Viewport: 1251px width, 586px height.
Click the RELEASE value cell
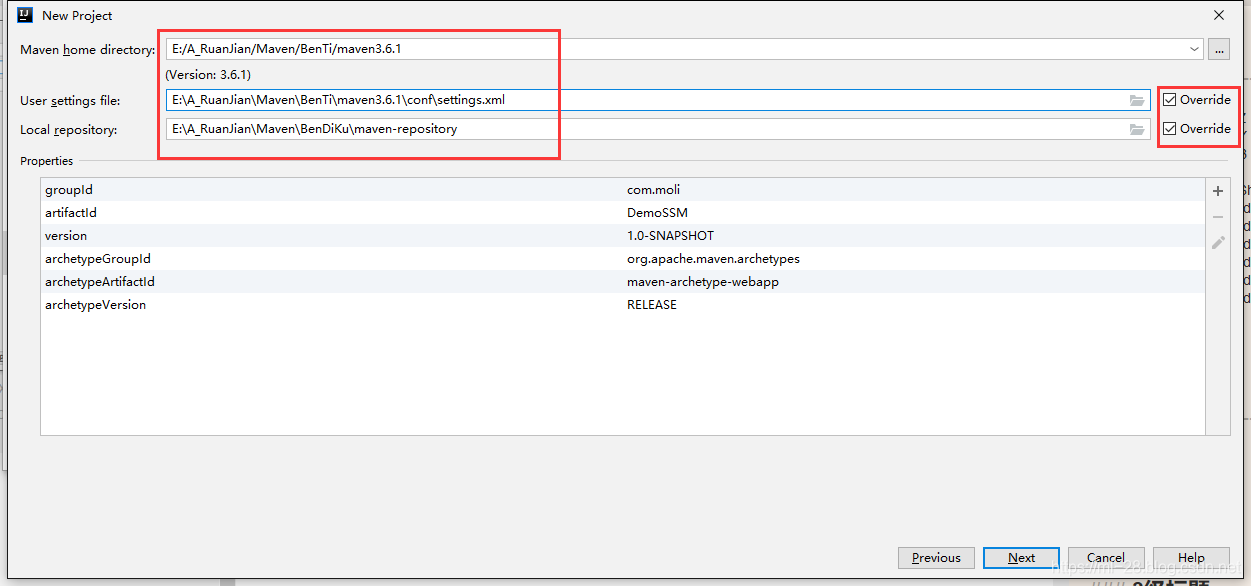click(x=652, y=305)
